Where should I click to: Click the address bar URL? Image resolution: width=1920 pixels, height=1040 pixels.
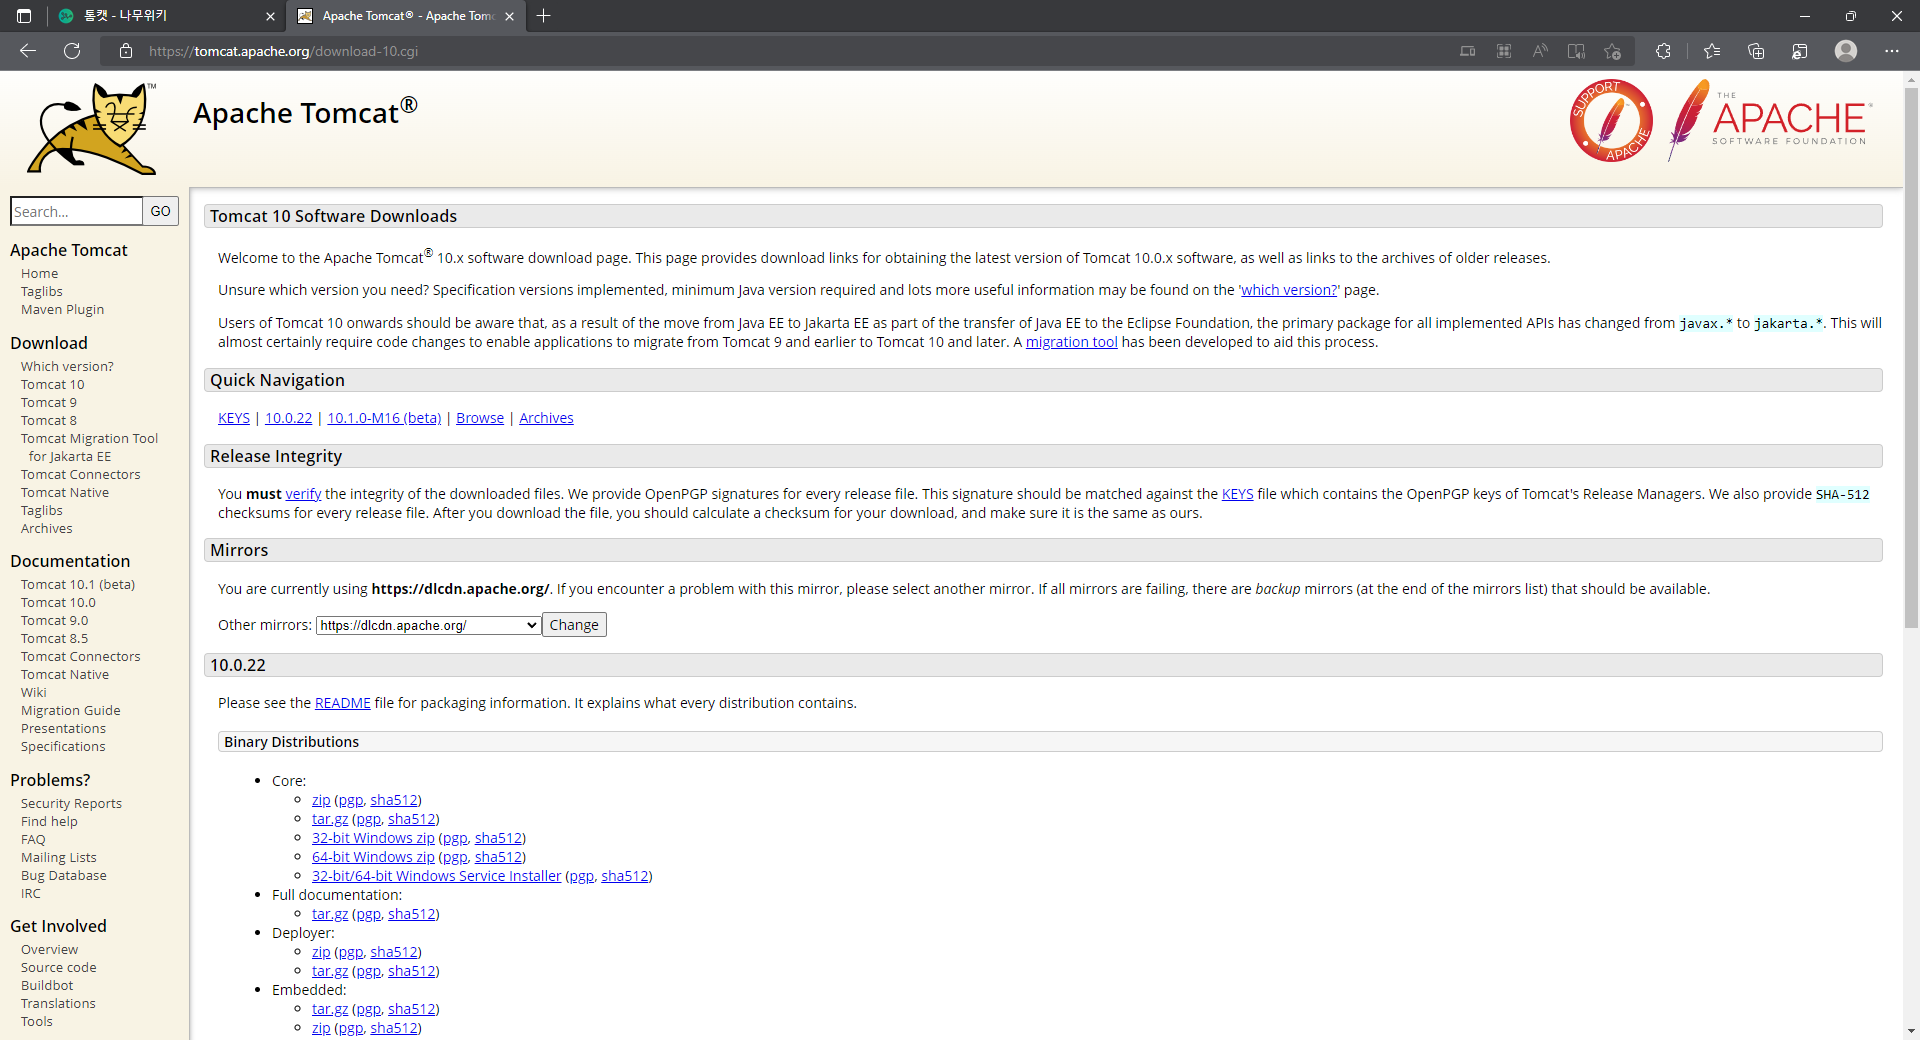[283, 51]
